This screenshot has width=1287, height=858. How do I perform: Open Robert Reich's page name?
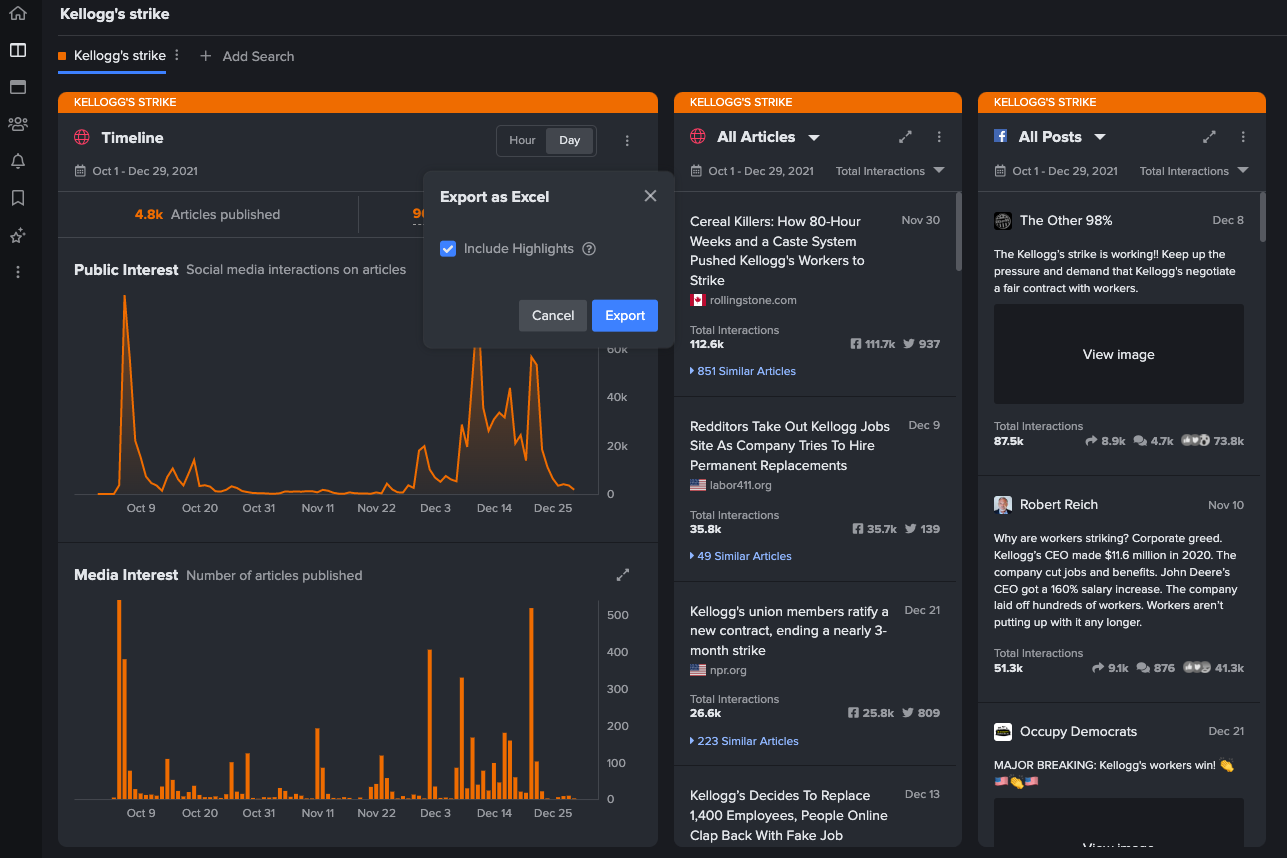[x=1059, y=505]
